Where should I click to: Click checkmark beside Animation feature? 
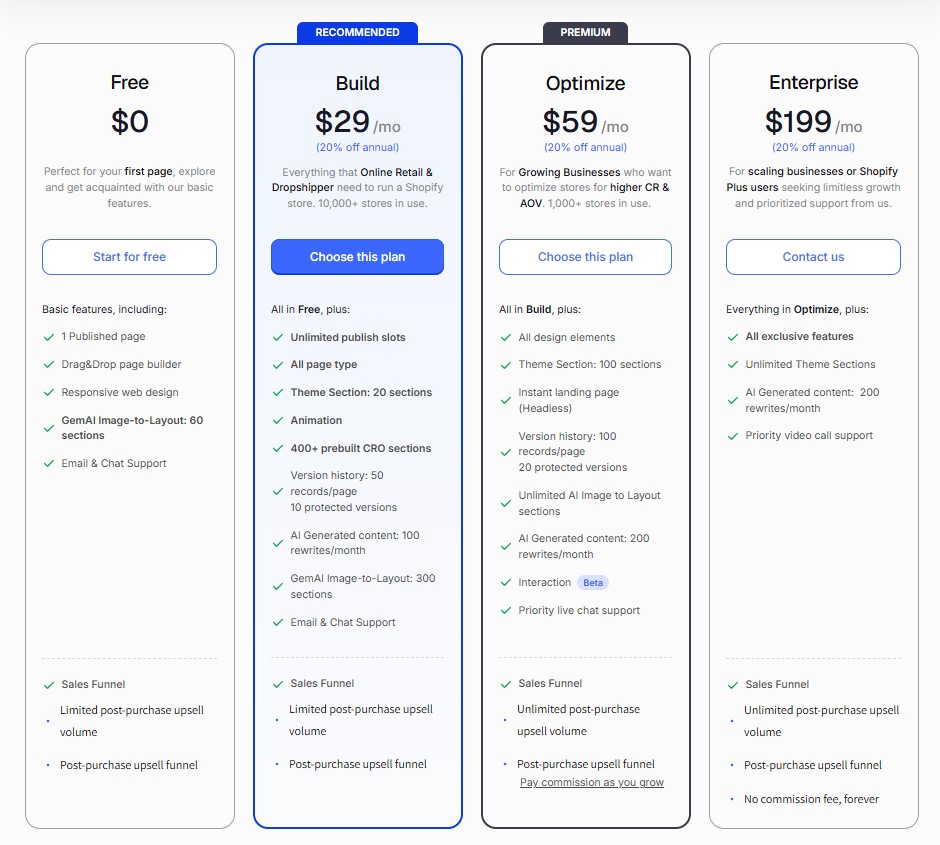pos(278,421)
